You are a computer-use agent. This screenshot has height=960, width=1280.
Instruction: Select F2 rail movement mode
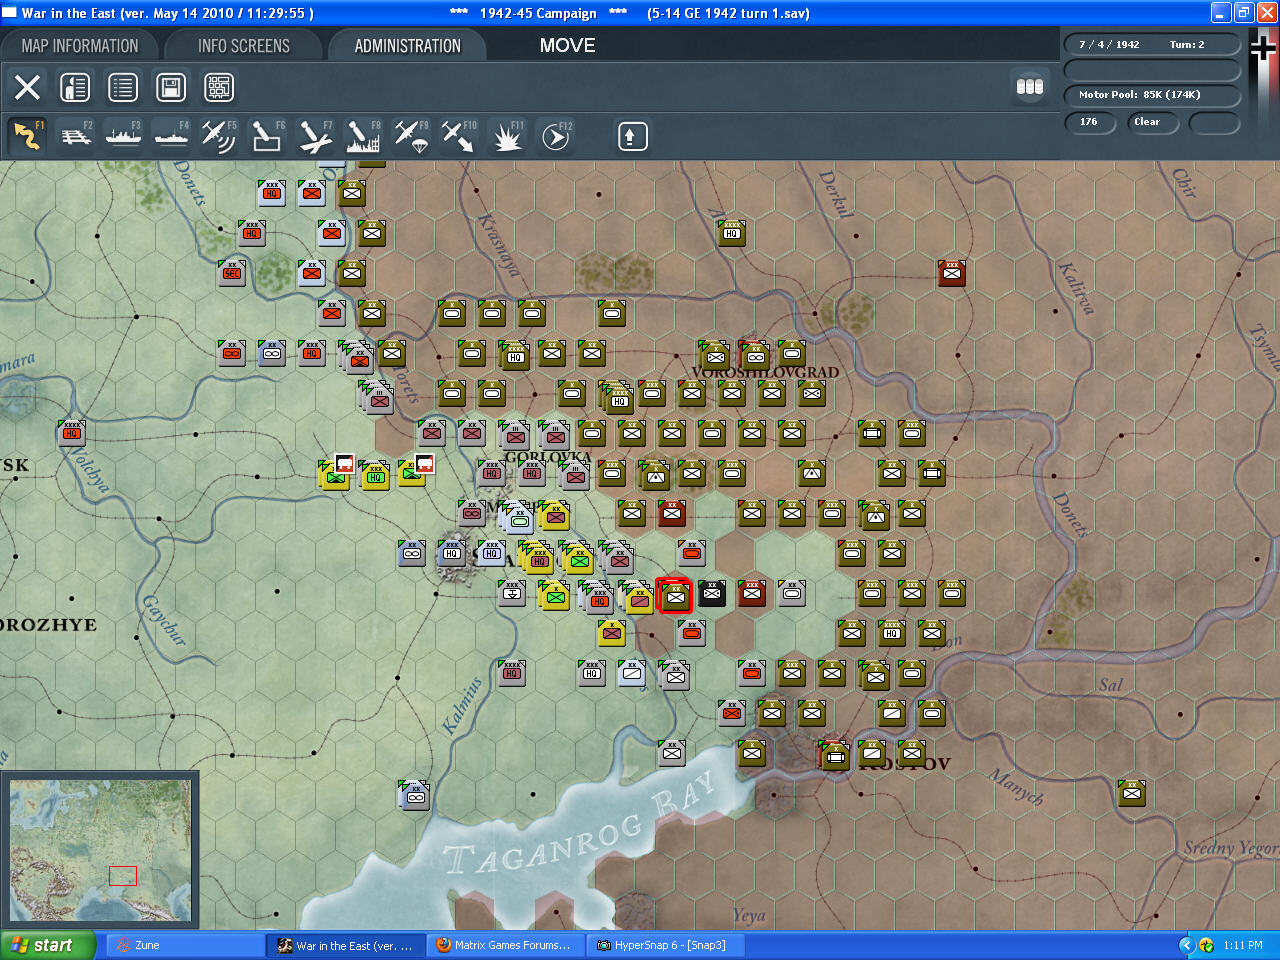pos(76,136)
